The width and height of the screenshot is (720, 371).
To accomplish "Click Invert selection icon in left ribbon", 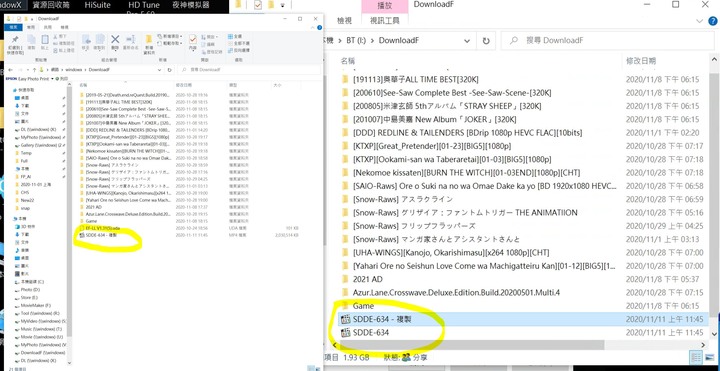I will 230,50.
